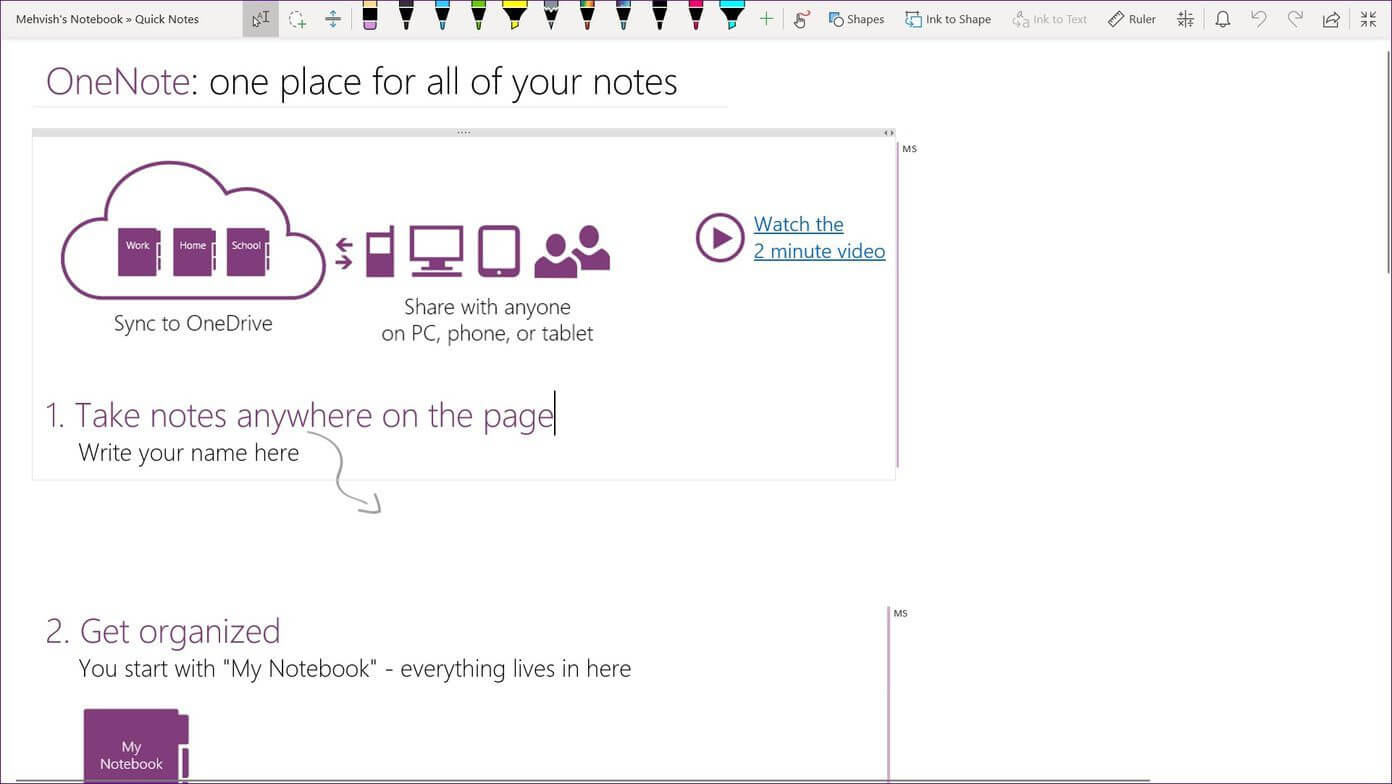
Task: Choose the Insert or Remove Space tool
Action: (x=333, y=19)
